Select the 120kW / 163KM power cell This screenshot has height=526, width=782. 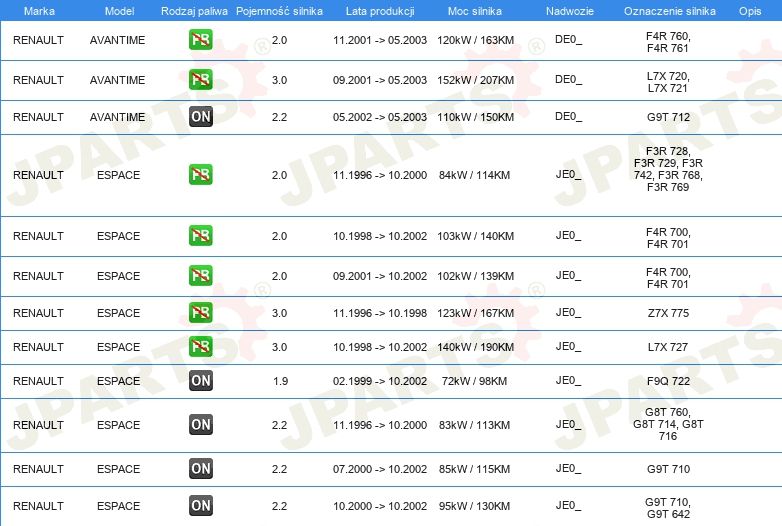pos(475,40)
